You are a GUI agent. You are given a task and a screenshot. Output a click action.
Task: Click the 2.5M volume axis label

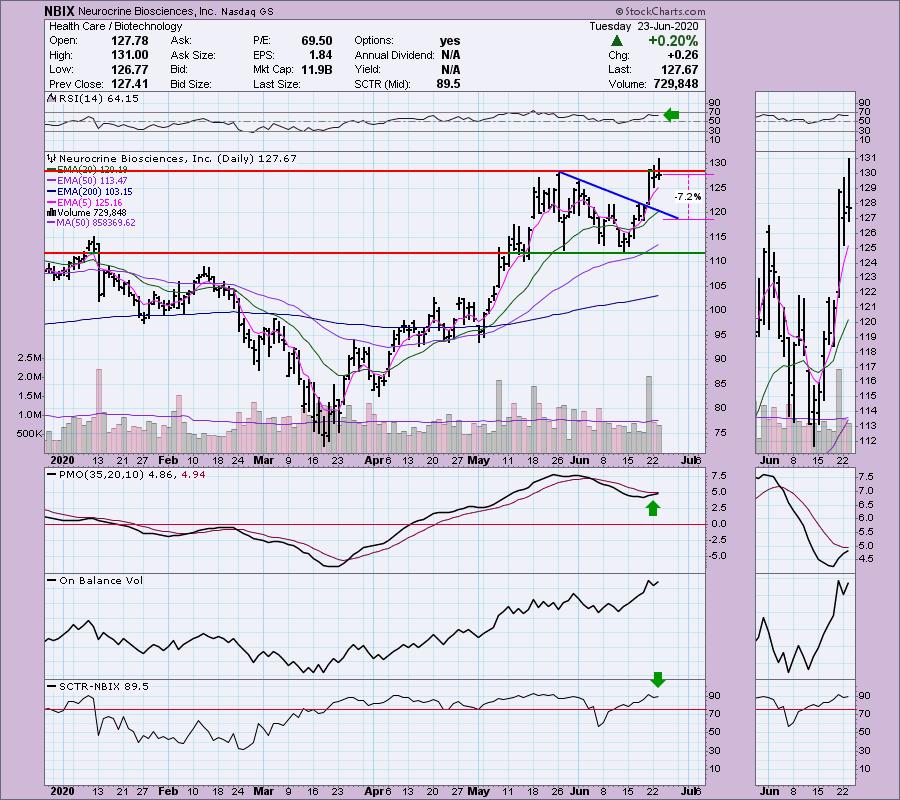point(29,358)
